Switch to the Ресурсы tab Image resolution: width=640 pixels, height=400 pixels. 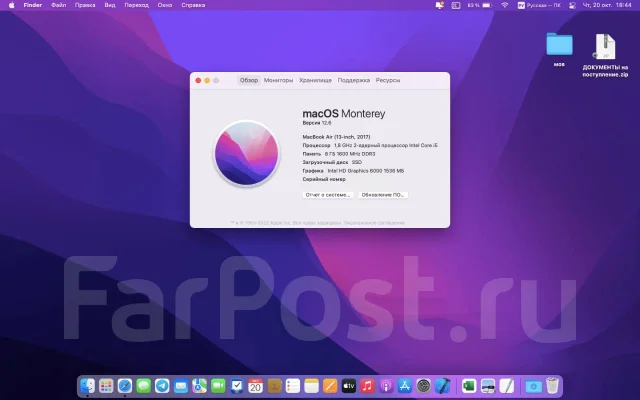point(388,80)
